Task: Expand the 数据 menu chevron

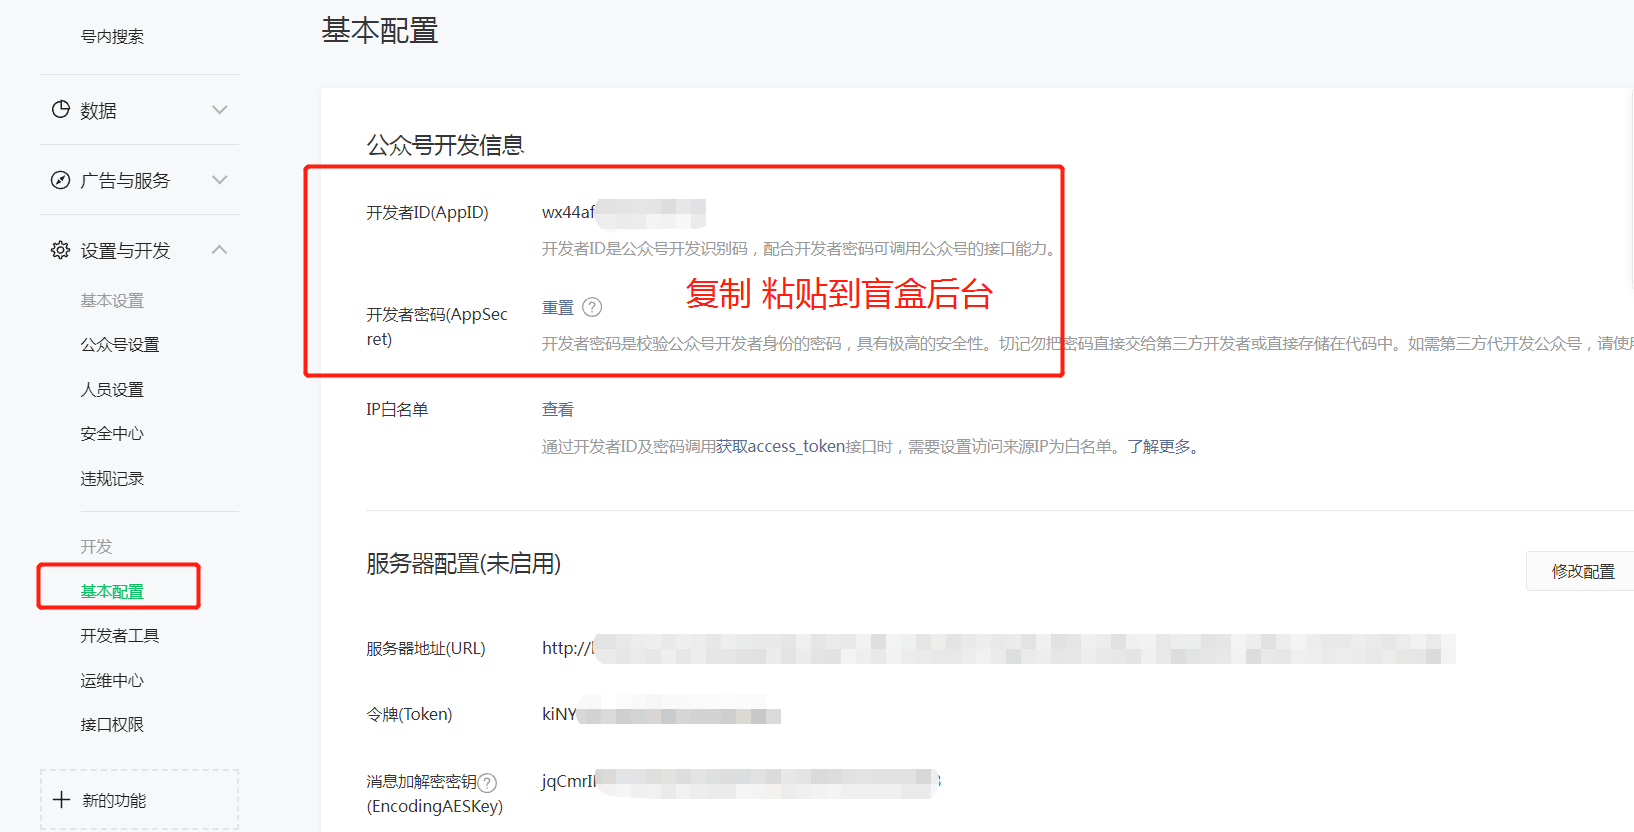Action: pyautogui.click(x=220, y=109)
